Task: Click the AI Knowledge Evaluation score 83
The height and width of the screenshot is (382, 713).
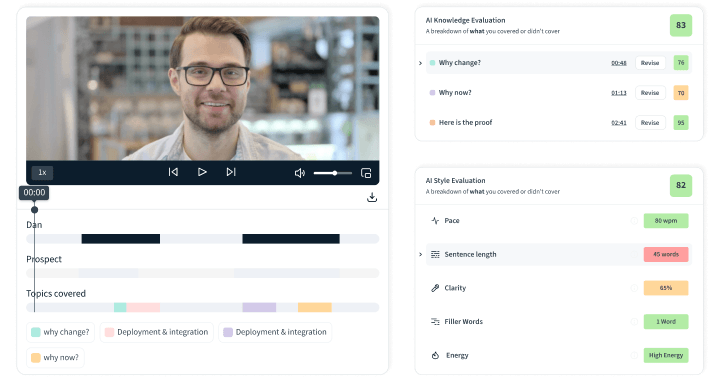Action: point(681,25)
